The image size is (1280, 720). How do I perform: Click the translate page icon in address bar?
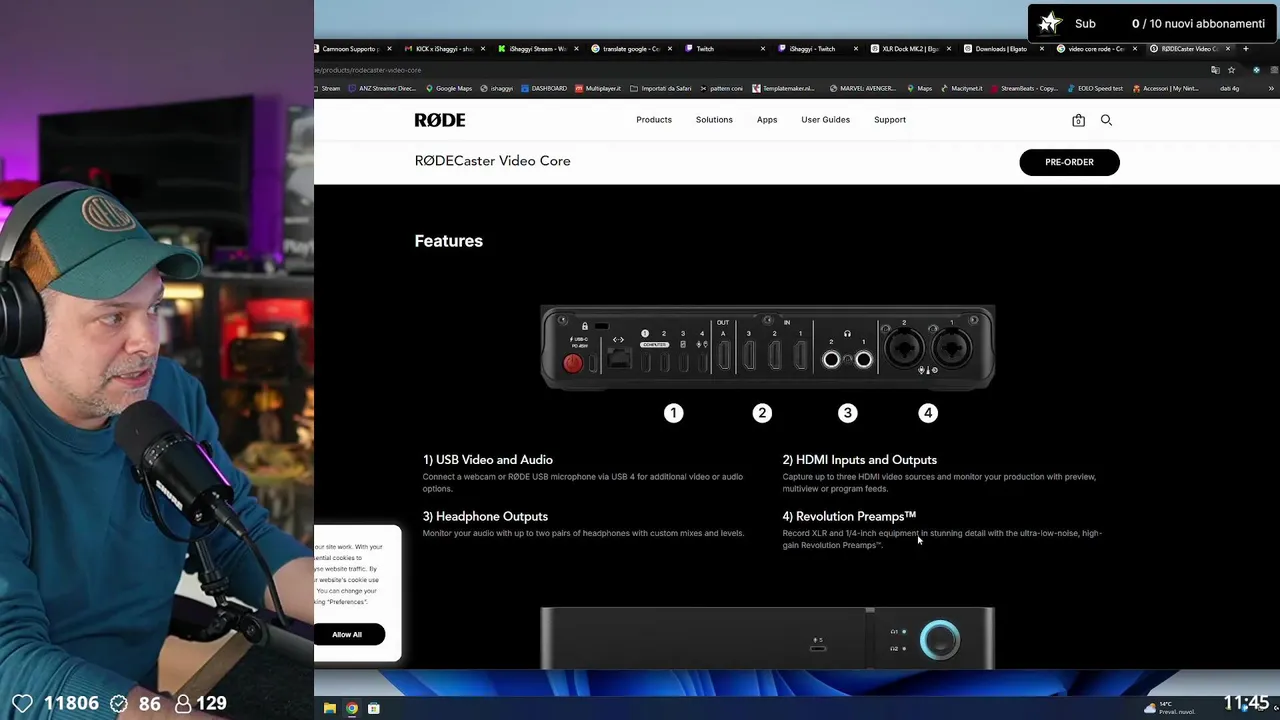pyautogui.click(x=1215, y=70)
